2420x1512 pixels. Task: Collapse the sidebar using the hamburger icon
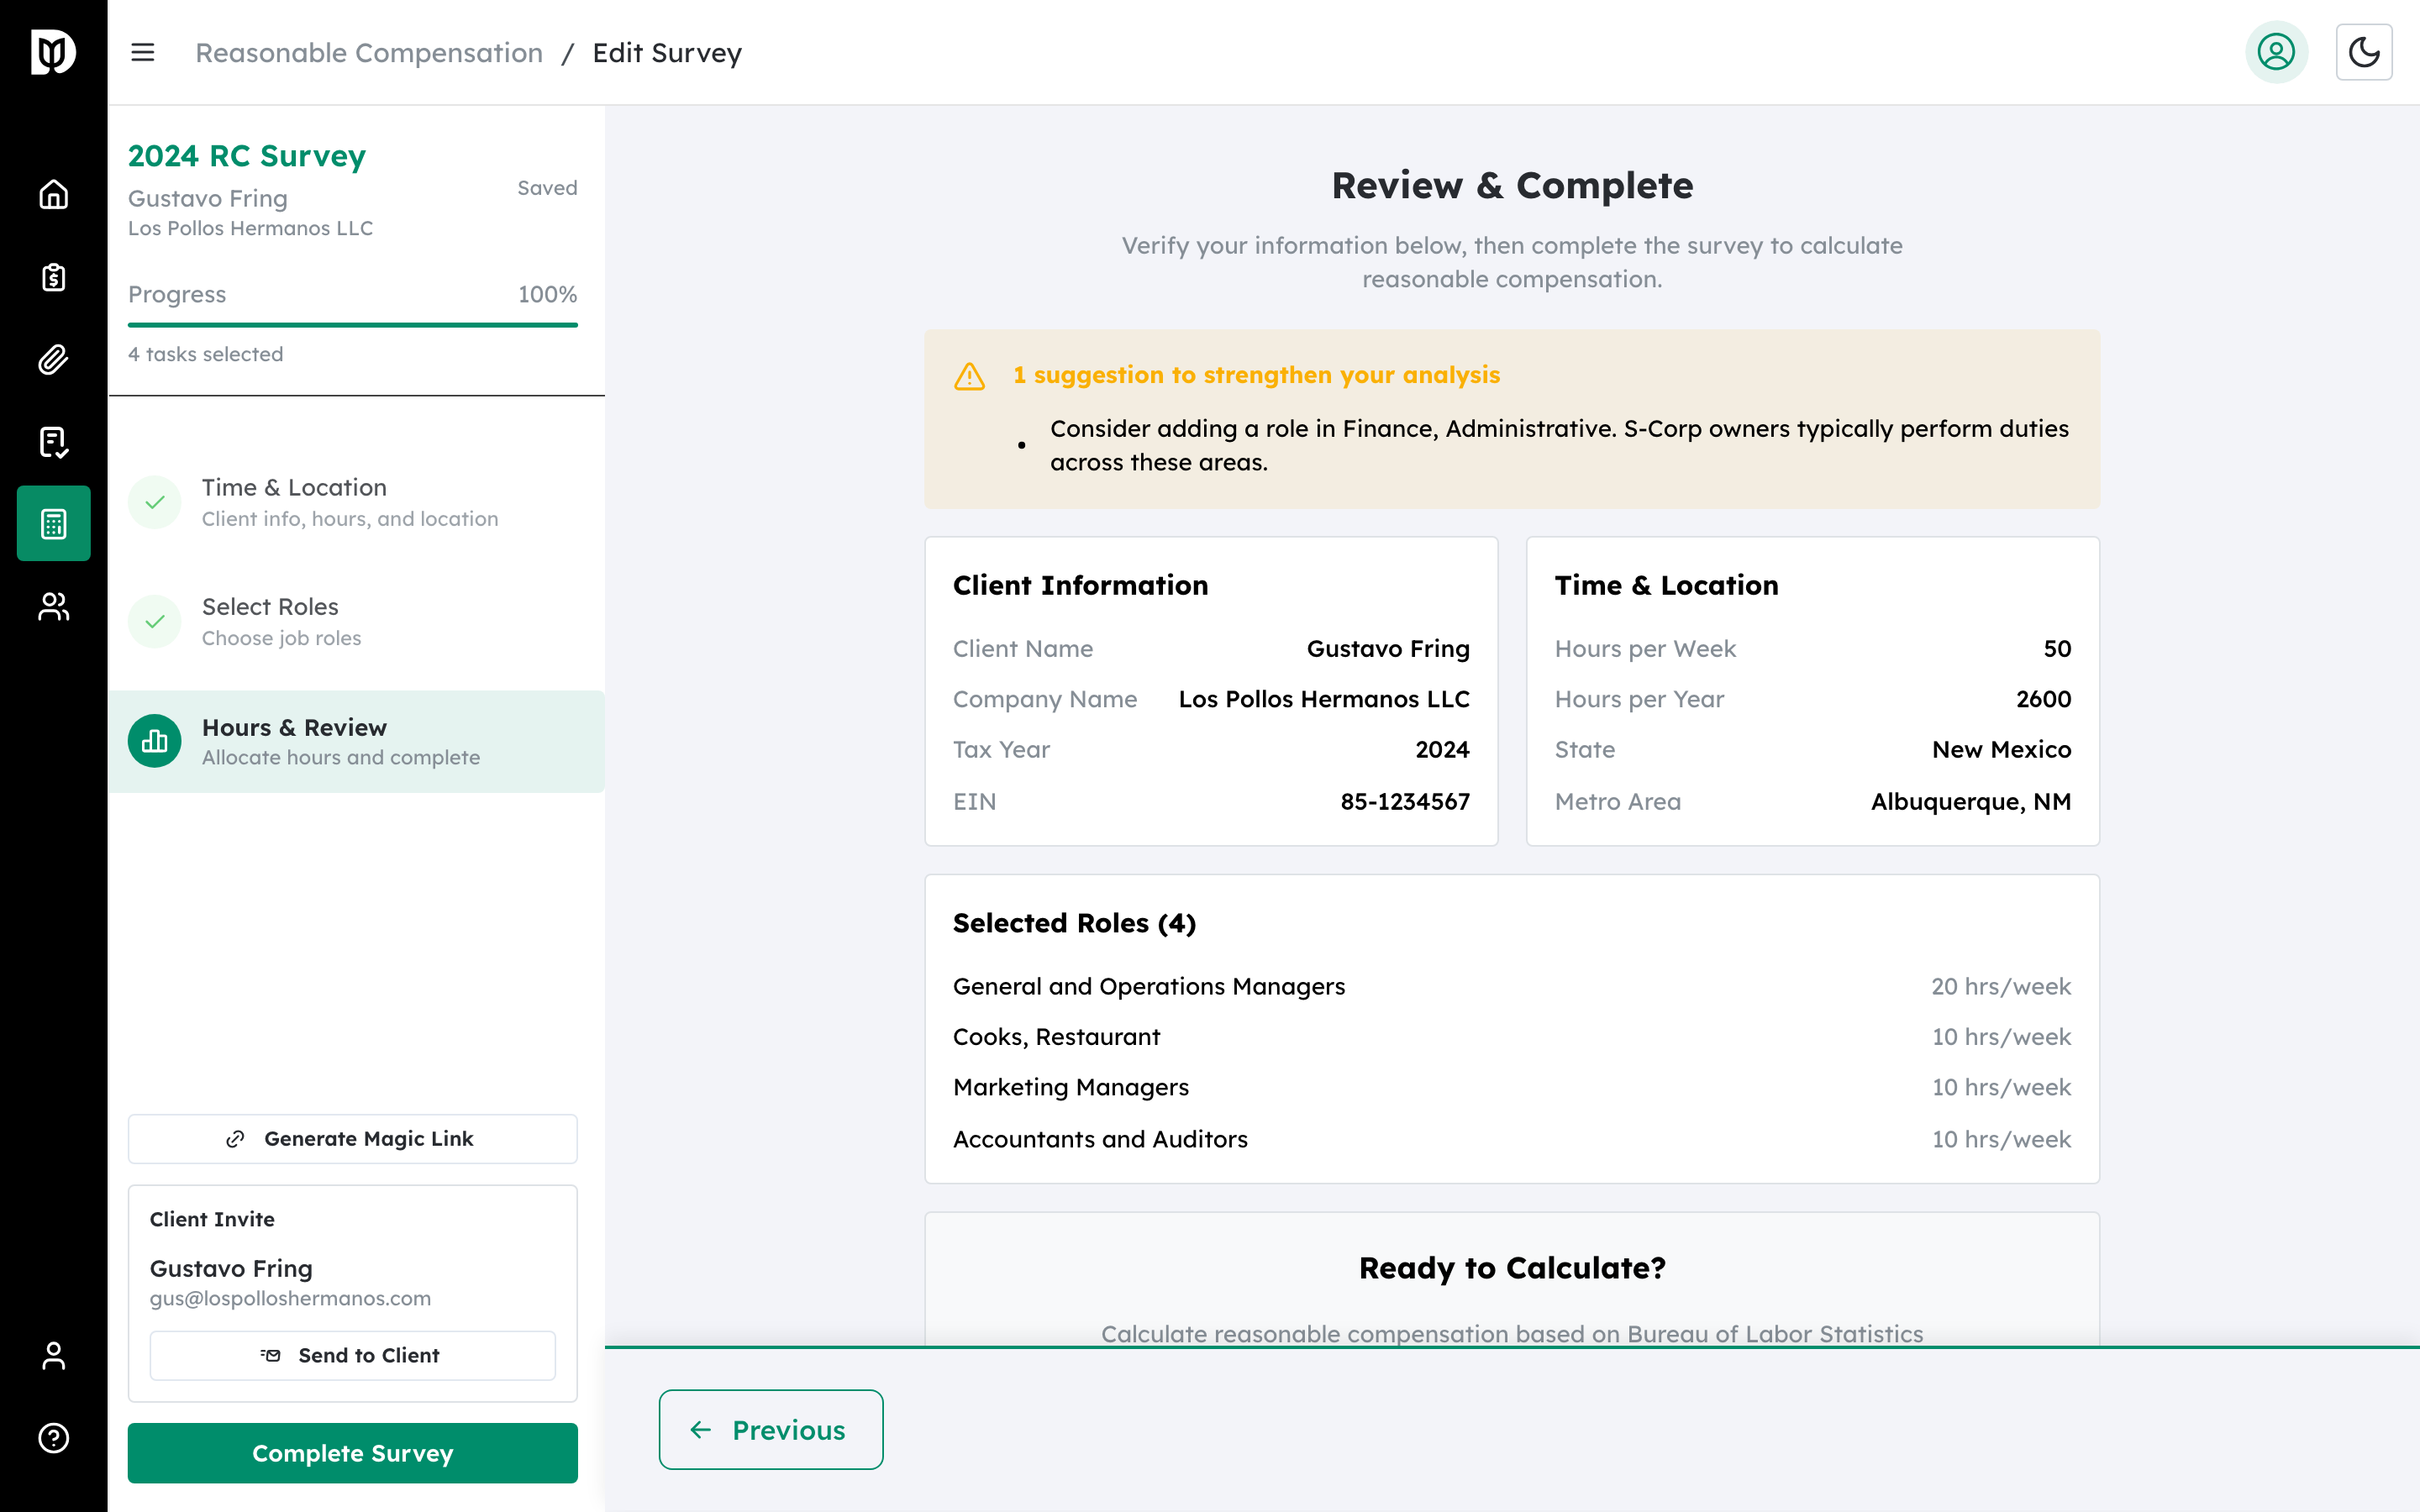click(143, 52)
